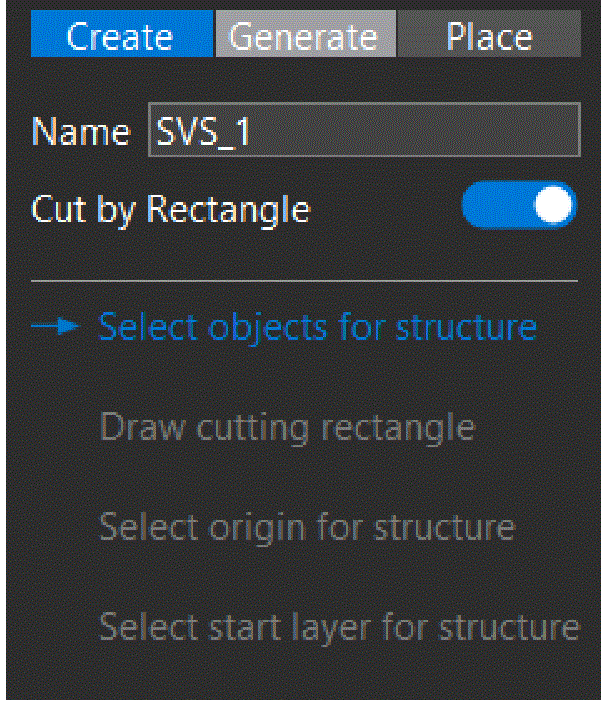Image resolution: width=601 pixels, height=702 pixels.
Task: Click the blue portion of the toggle
Action: [x=495, y=205]
